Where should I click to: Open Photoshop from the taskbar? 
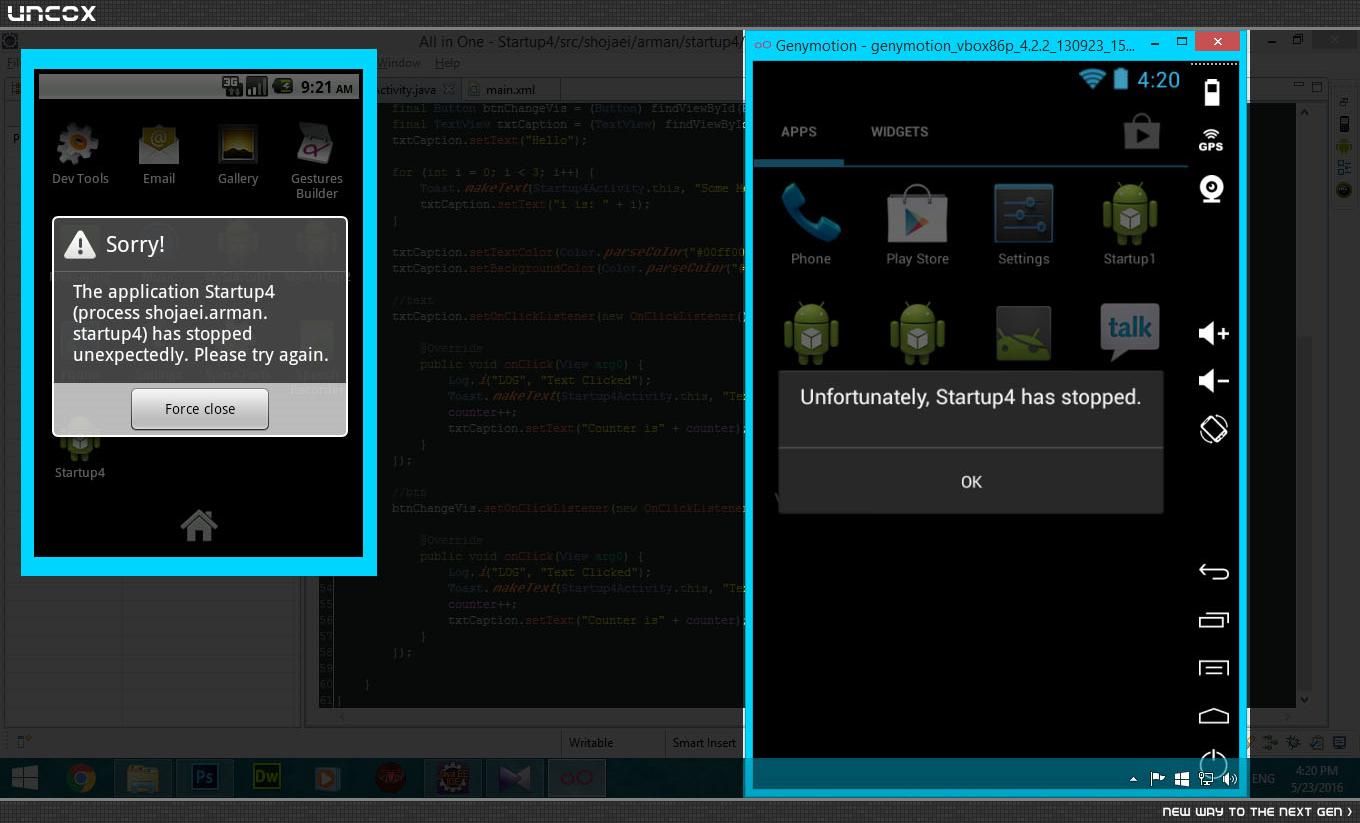[x=205, y=777]
